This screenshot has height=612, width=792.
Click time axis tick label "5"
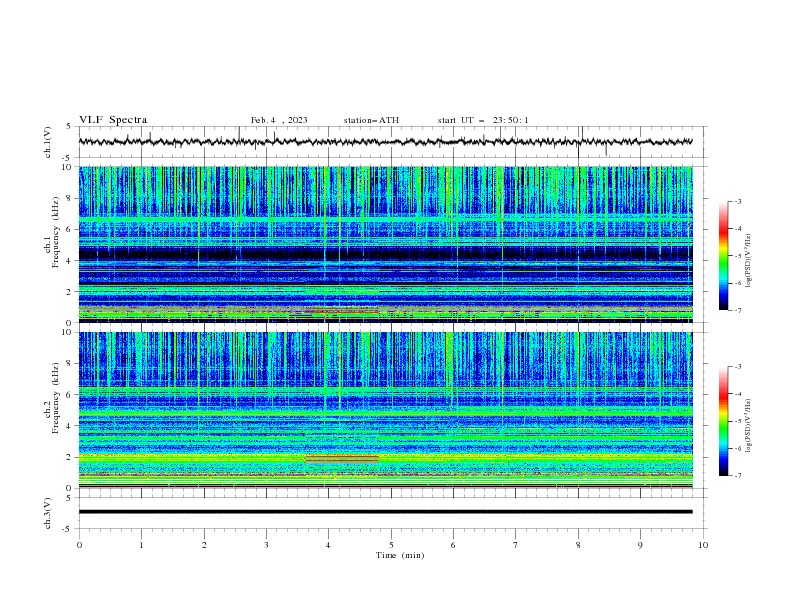[391, 545]
